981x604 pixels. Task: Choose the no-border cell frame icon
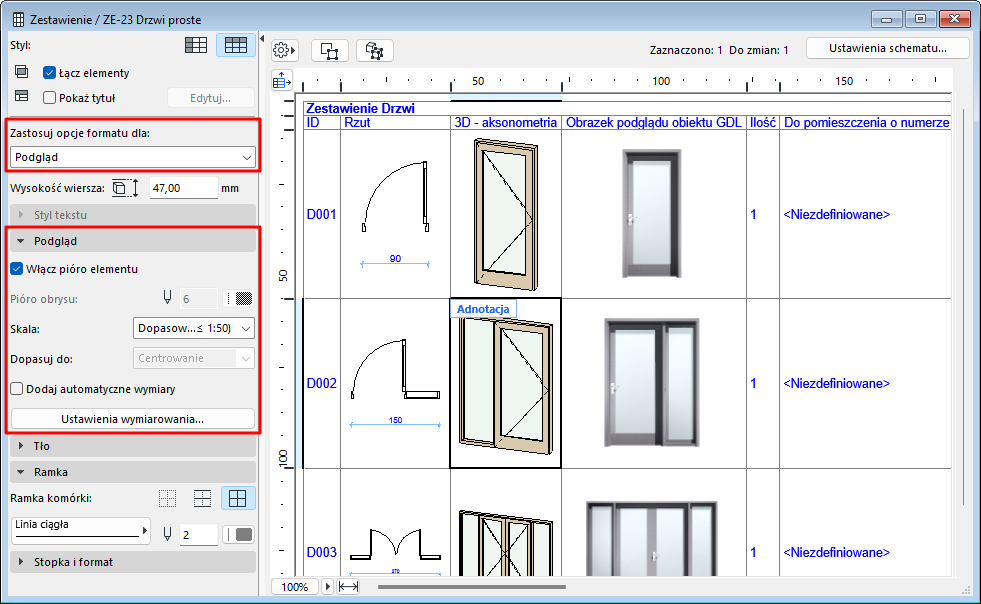click(168, 498)
